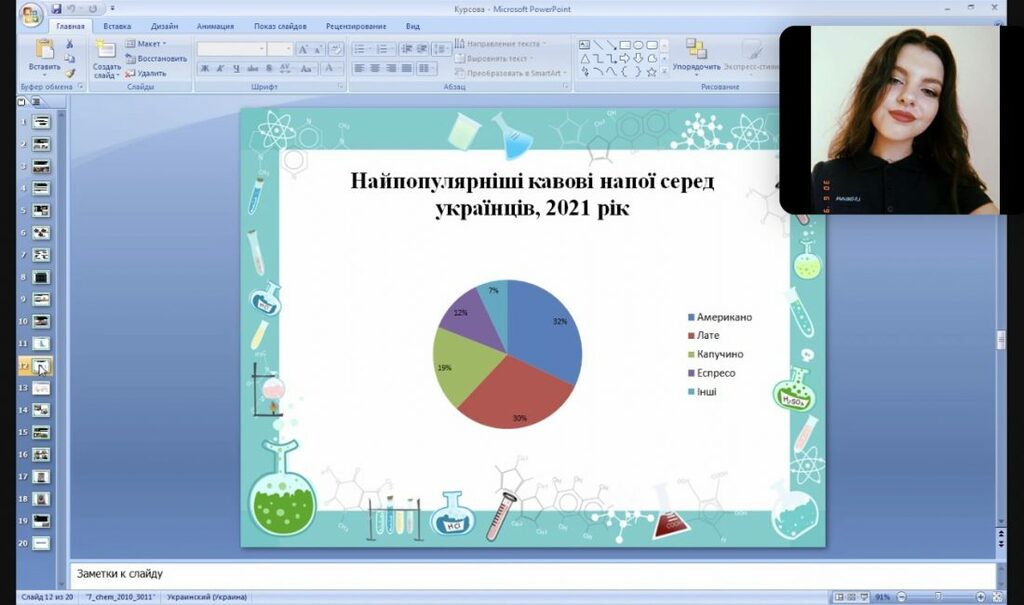Toggle bold formatting
This screenshot has height=605, width=1024.
205,69
